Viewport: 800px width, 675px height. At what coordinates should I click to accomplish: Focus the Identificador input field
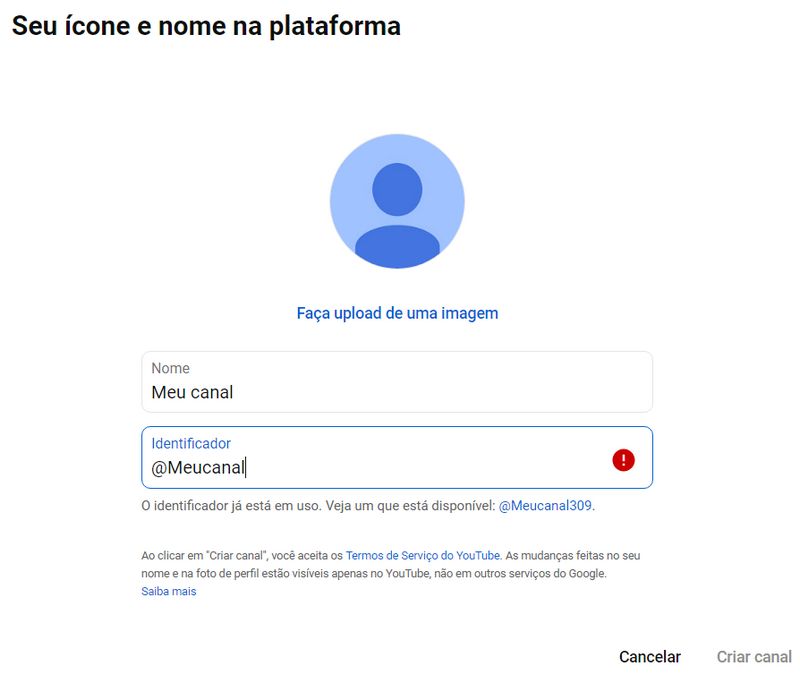[x=397, y=457]
